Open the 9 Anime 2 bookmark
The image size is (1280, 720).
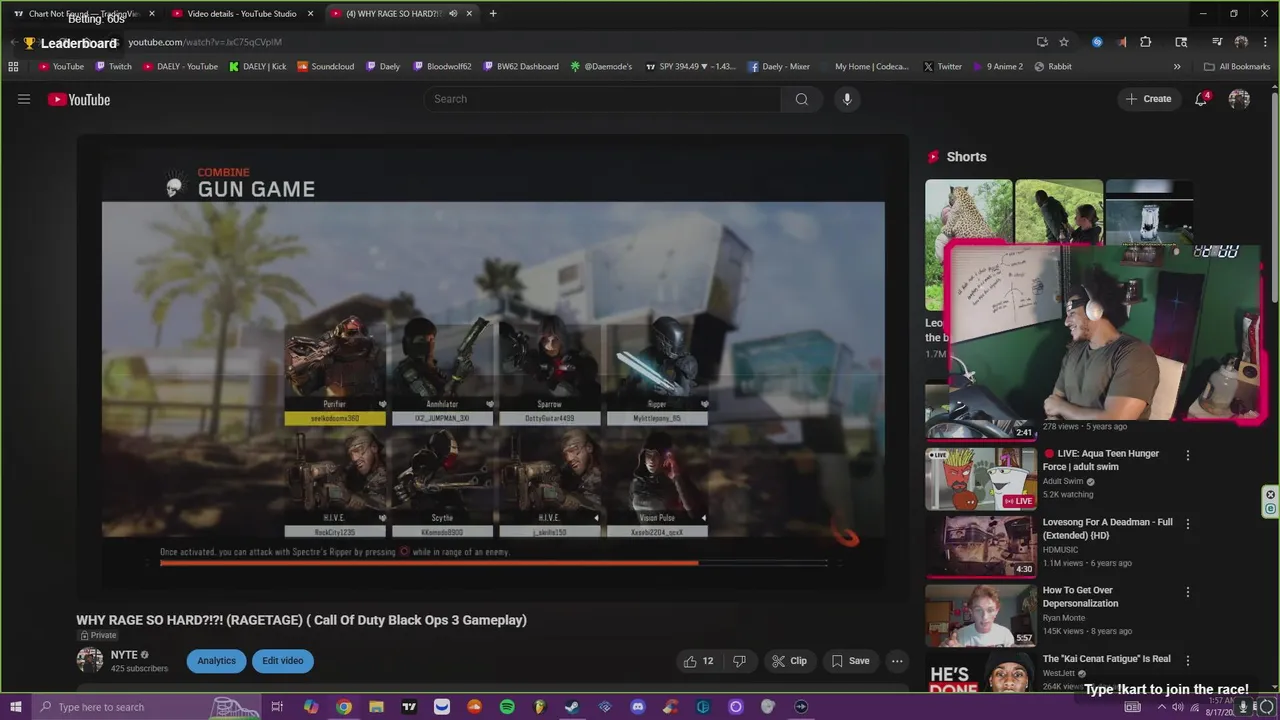pos(997,66)
